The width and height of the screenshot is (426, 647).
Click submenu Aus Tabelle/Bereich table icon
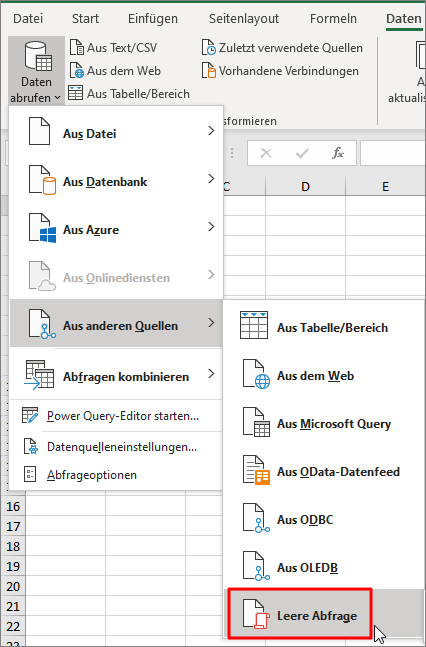pos(254,326)
